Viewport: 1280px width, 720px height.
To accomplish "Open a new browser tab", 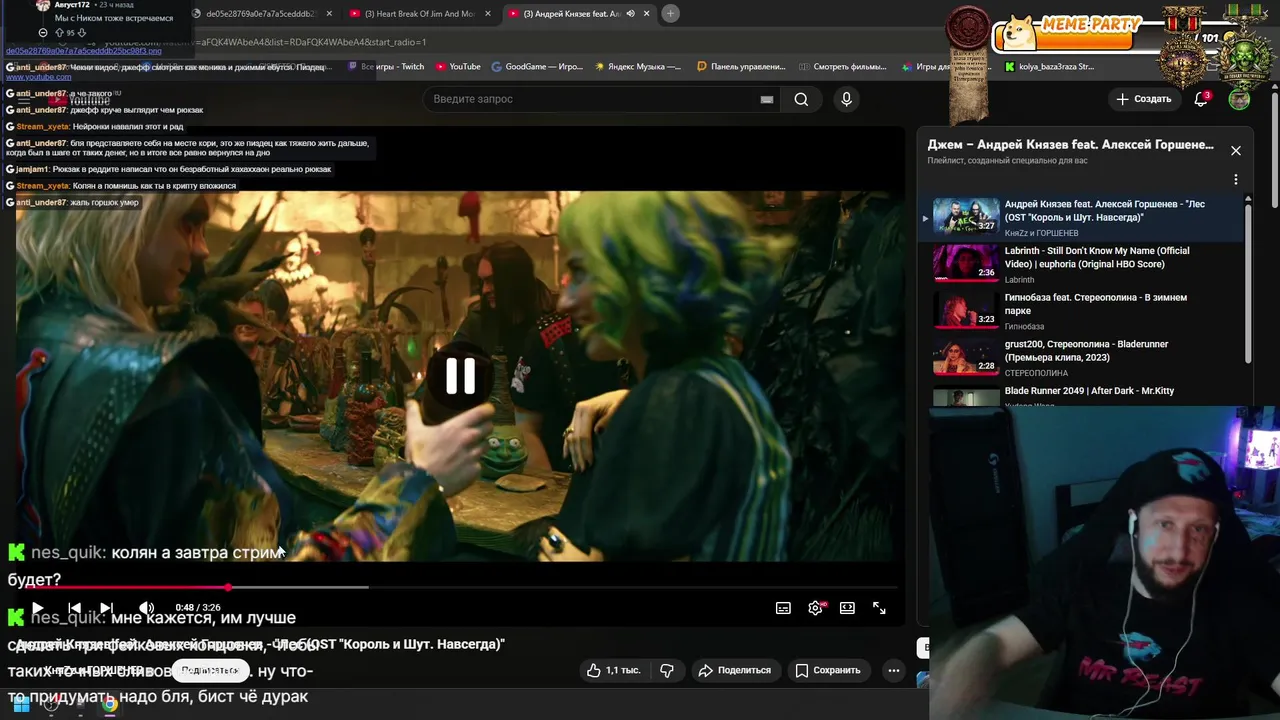I will pos(670,13).
